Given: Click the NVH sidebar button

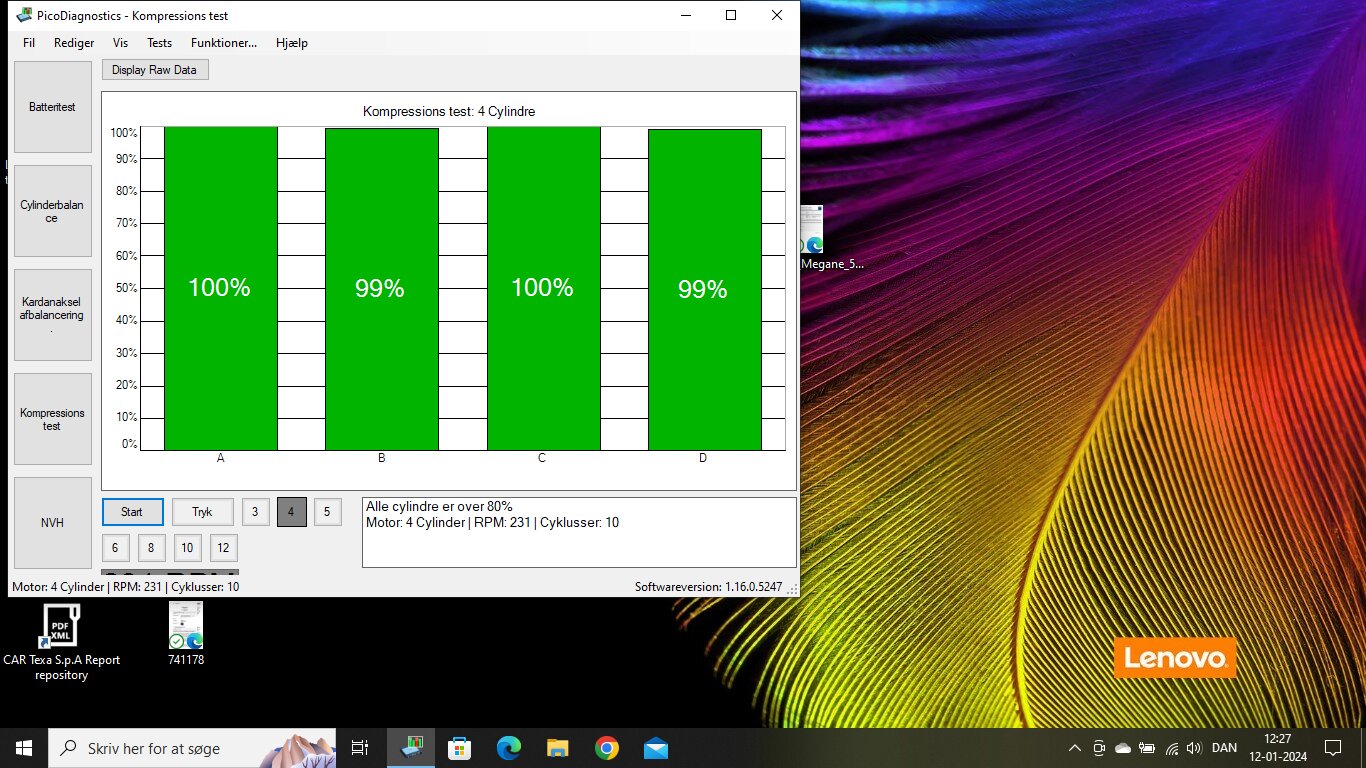Looking at the screenshot, I should pyautogui.click(x=52, y=522).
